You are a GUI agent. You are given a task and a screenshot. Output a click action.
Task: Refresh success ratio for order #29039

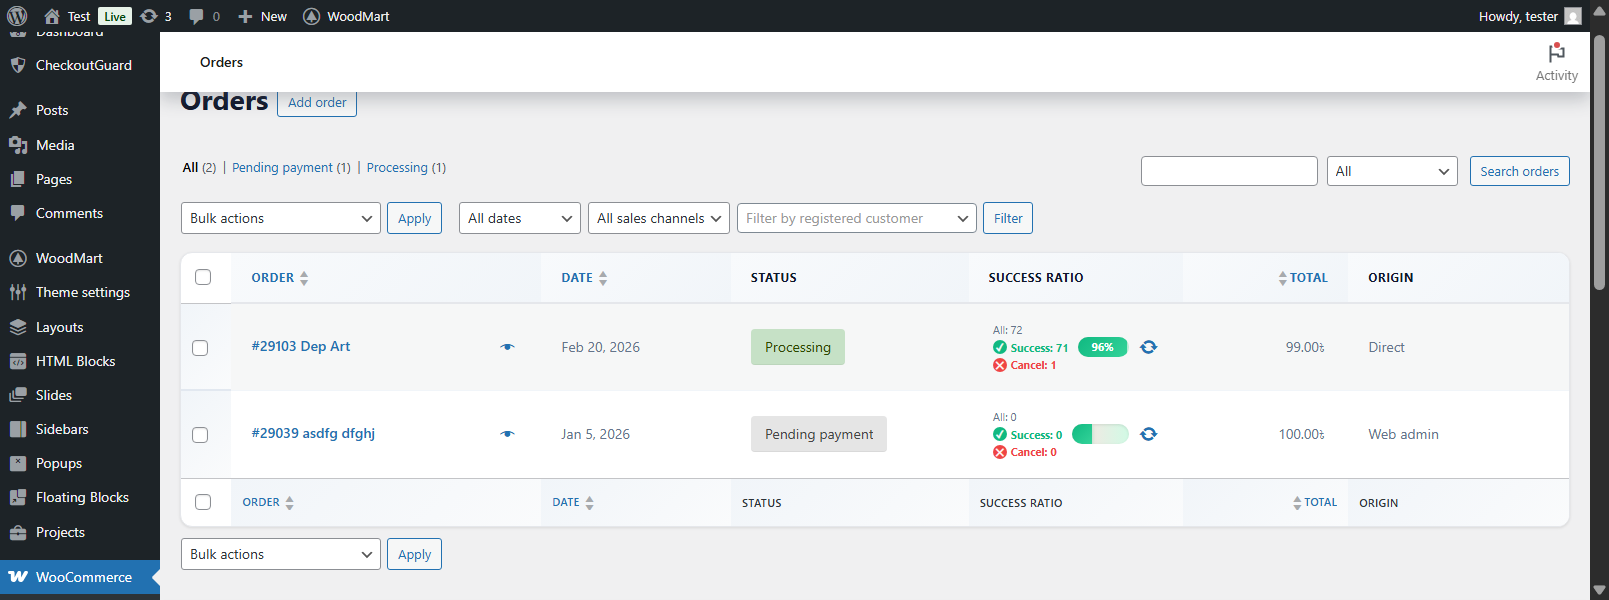pyautogui.click(x=1148, y=434)
